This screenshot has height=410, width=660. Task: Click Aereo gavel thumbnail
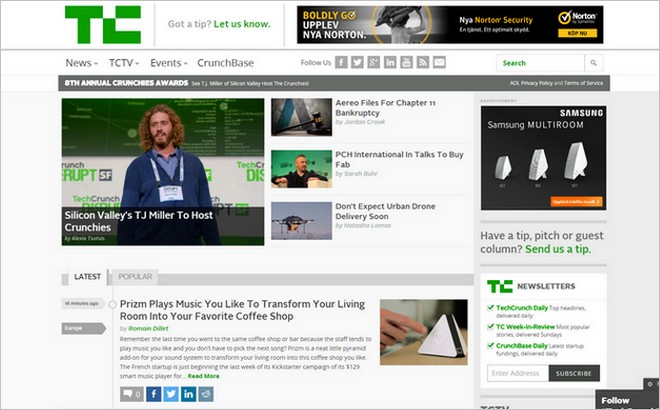coord(301,117)
